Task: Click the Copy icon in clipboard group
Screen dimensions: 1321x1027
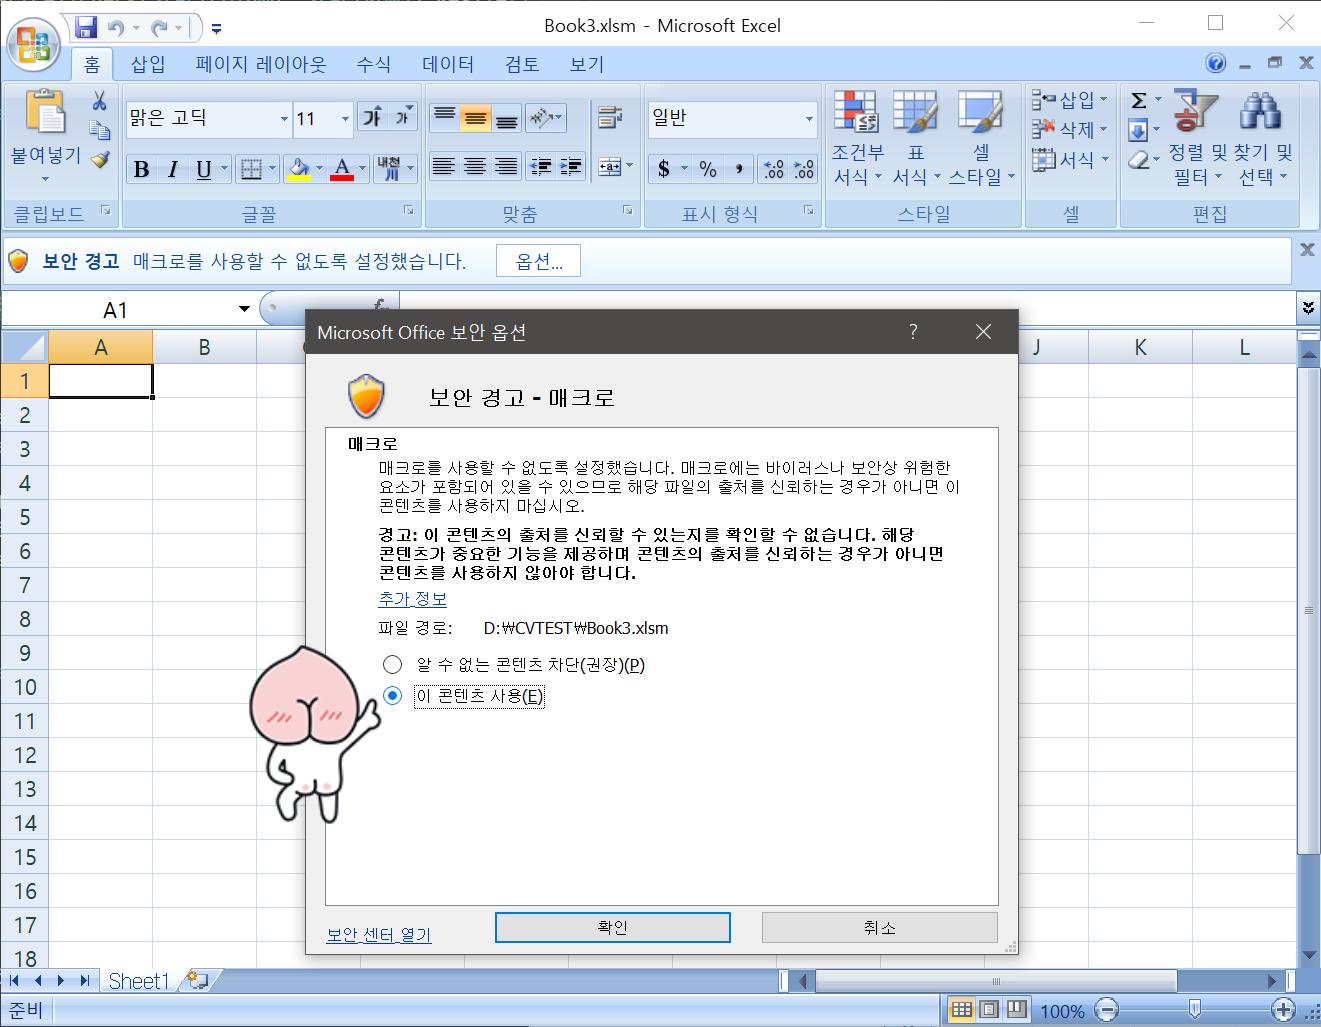Action: click(x=99, y=130)
